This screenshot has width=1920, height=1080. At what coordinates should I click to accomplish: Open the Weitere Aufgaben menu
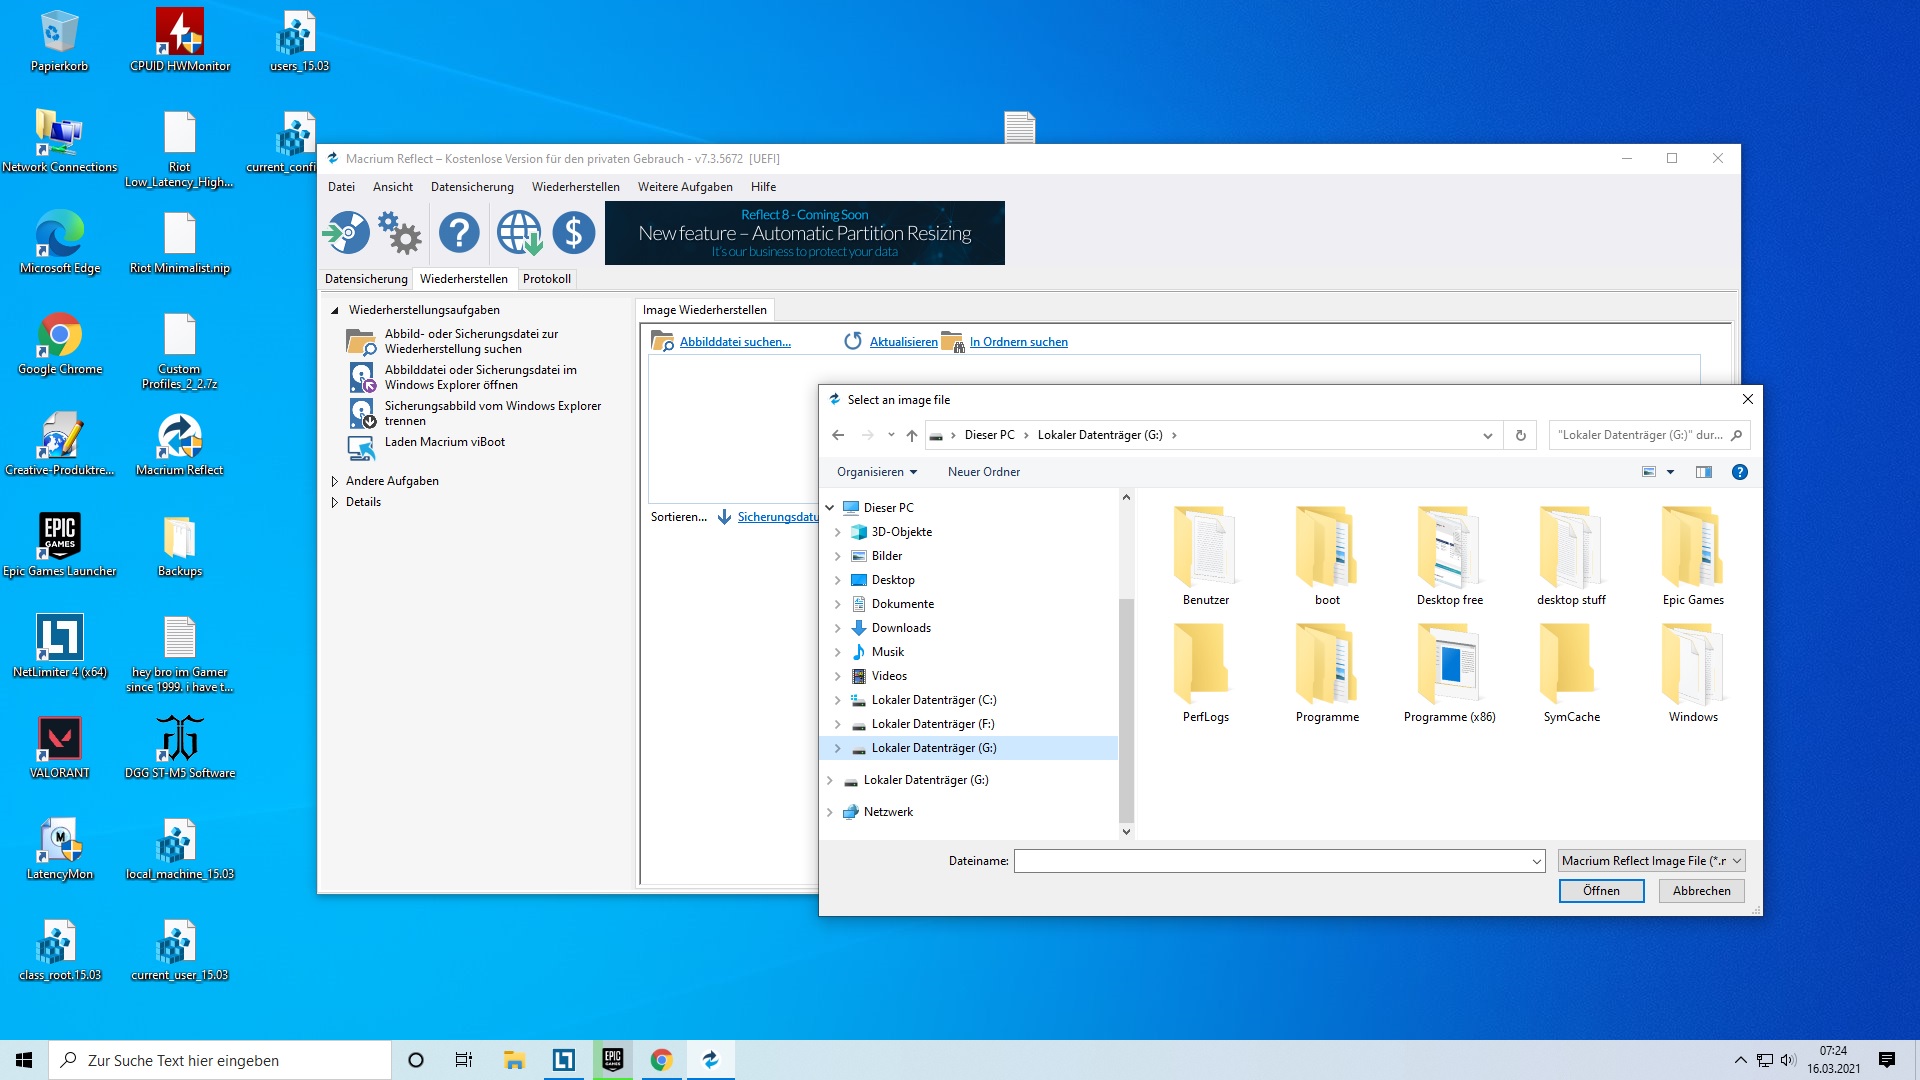[x=685, y=187]
